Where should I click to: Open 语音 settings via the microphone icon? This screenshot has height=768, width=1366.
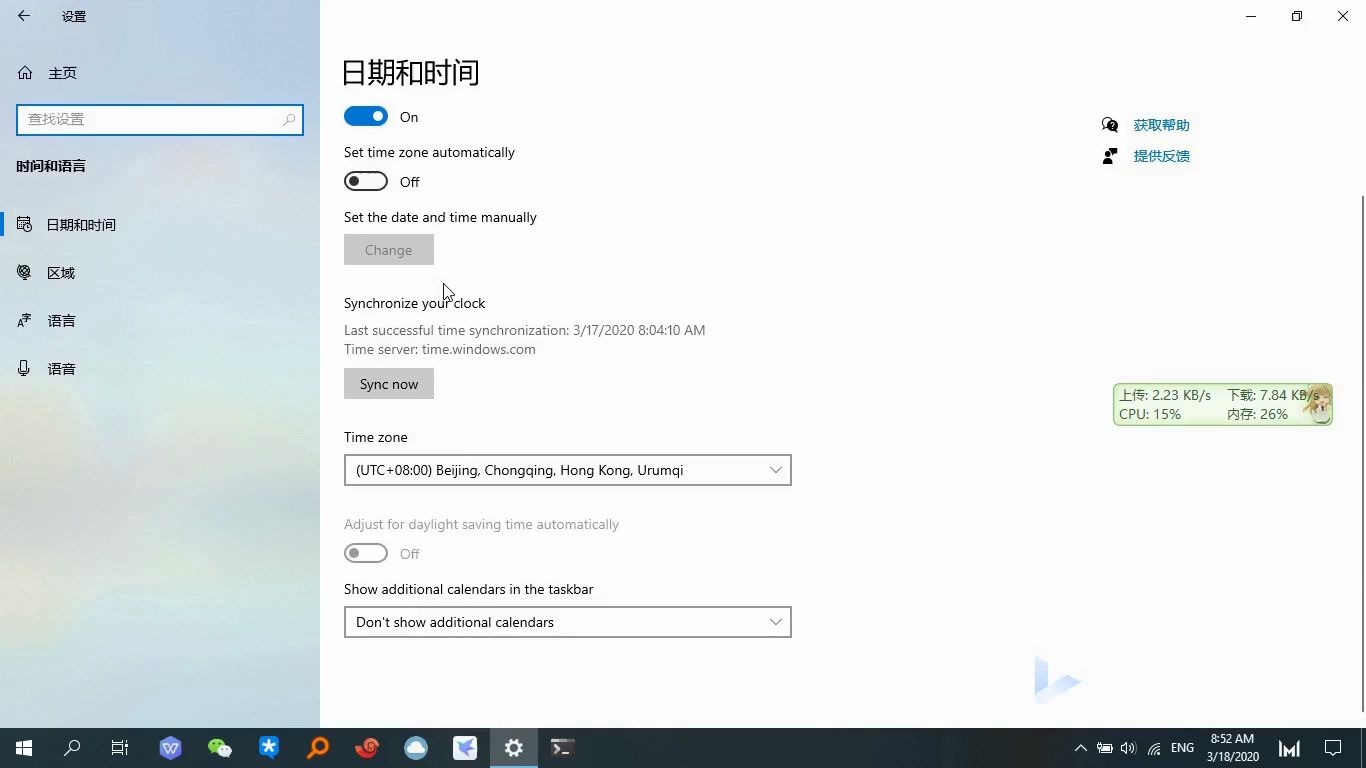pyautogui.click(x=24, y=368)
